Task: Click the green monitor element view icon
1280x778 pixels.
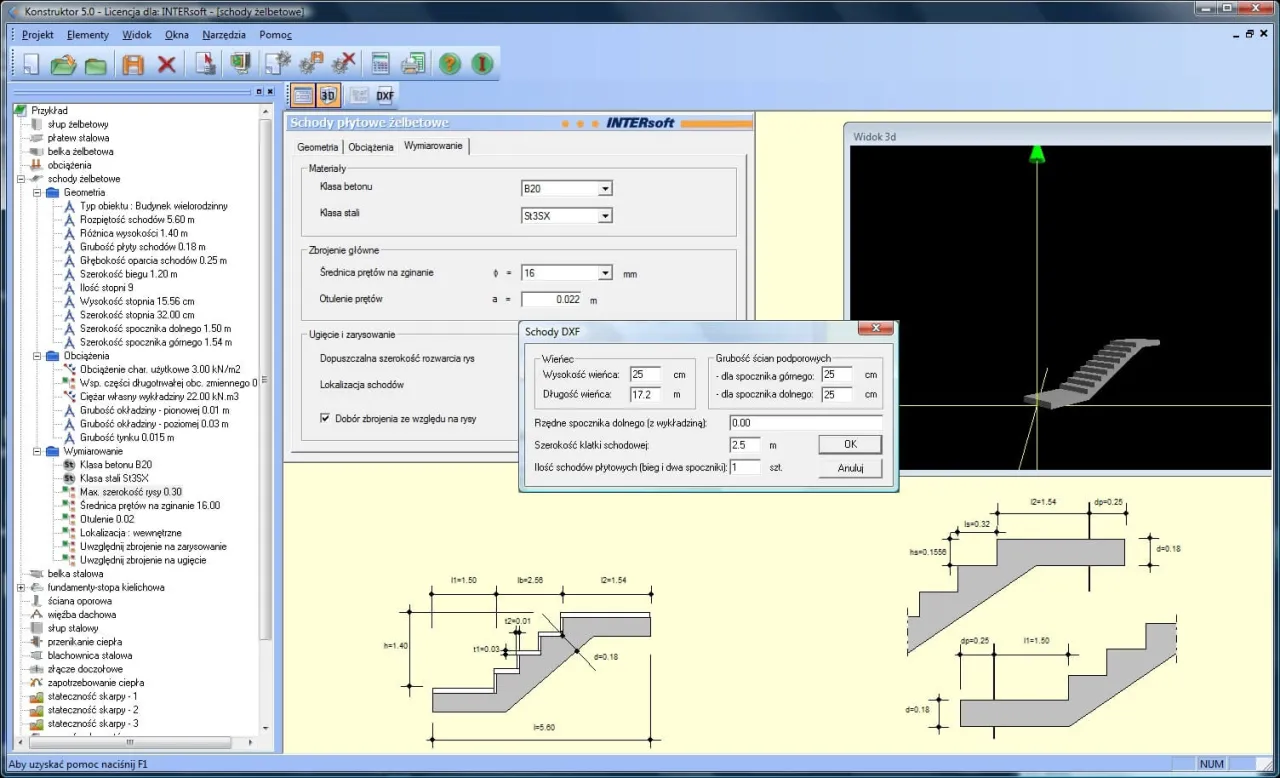Action: point(240,63)
